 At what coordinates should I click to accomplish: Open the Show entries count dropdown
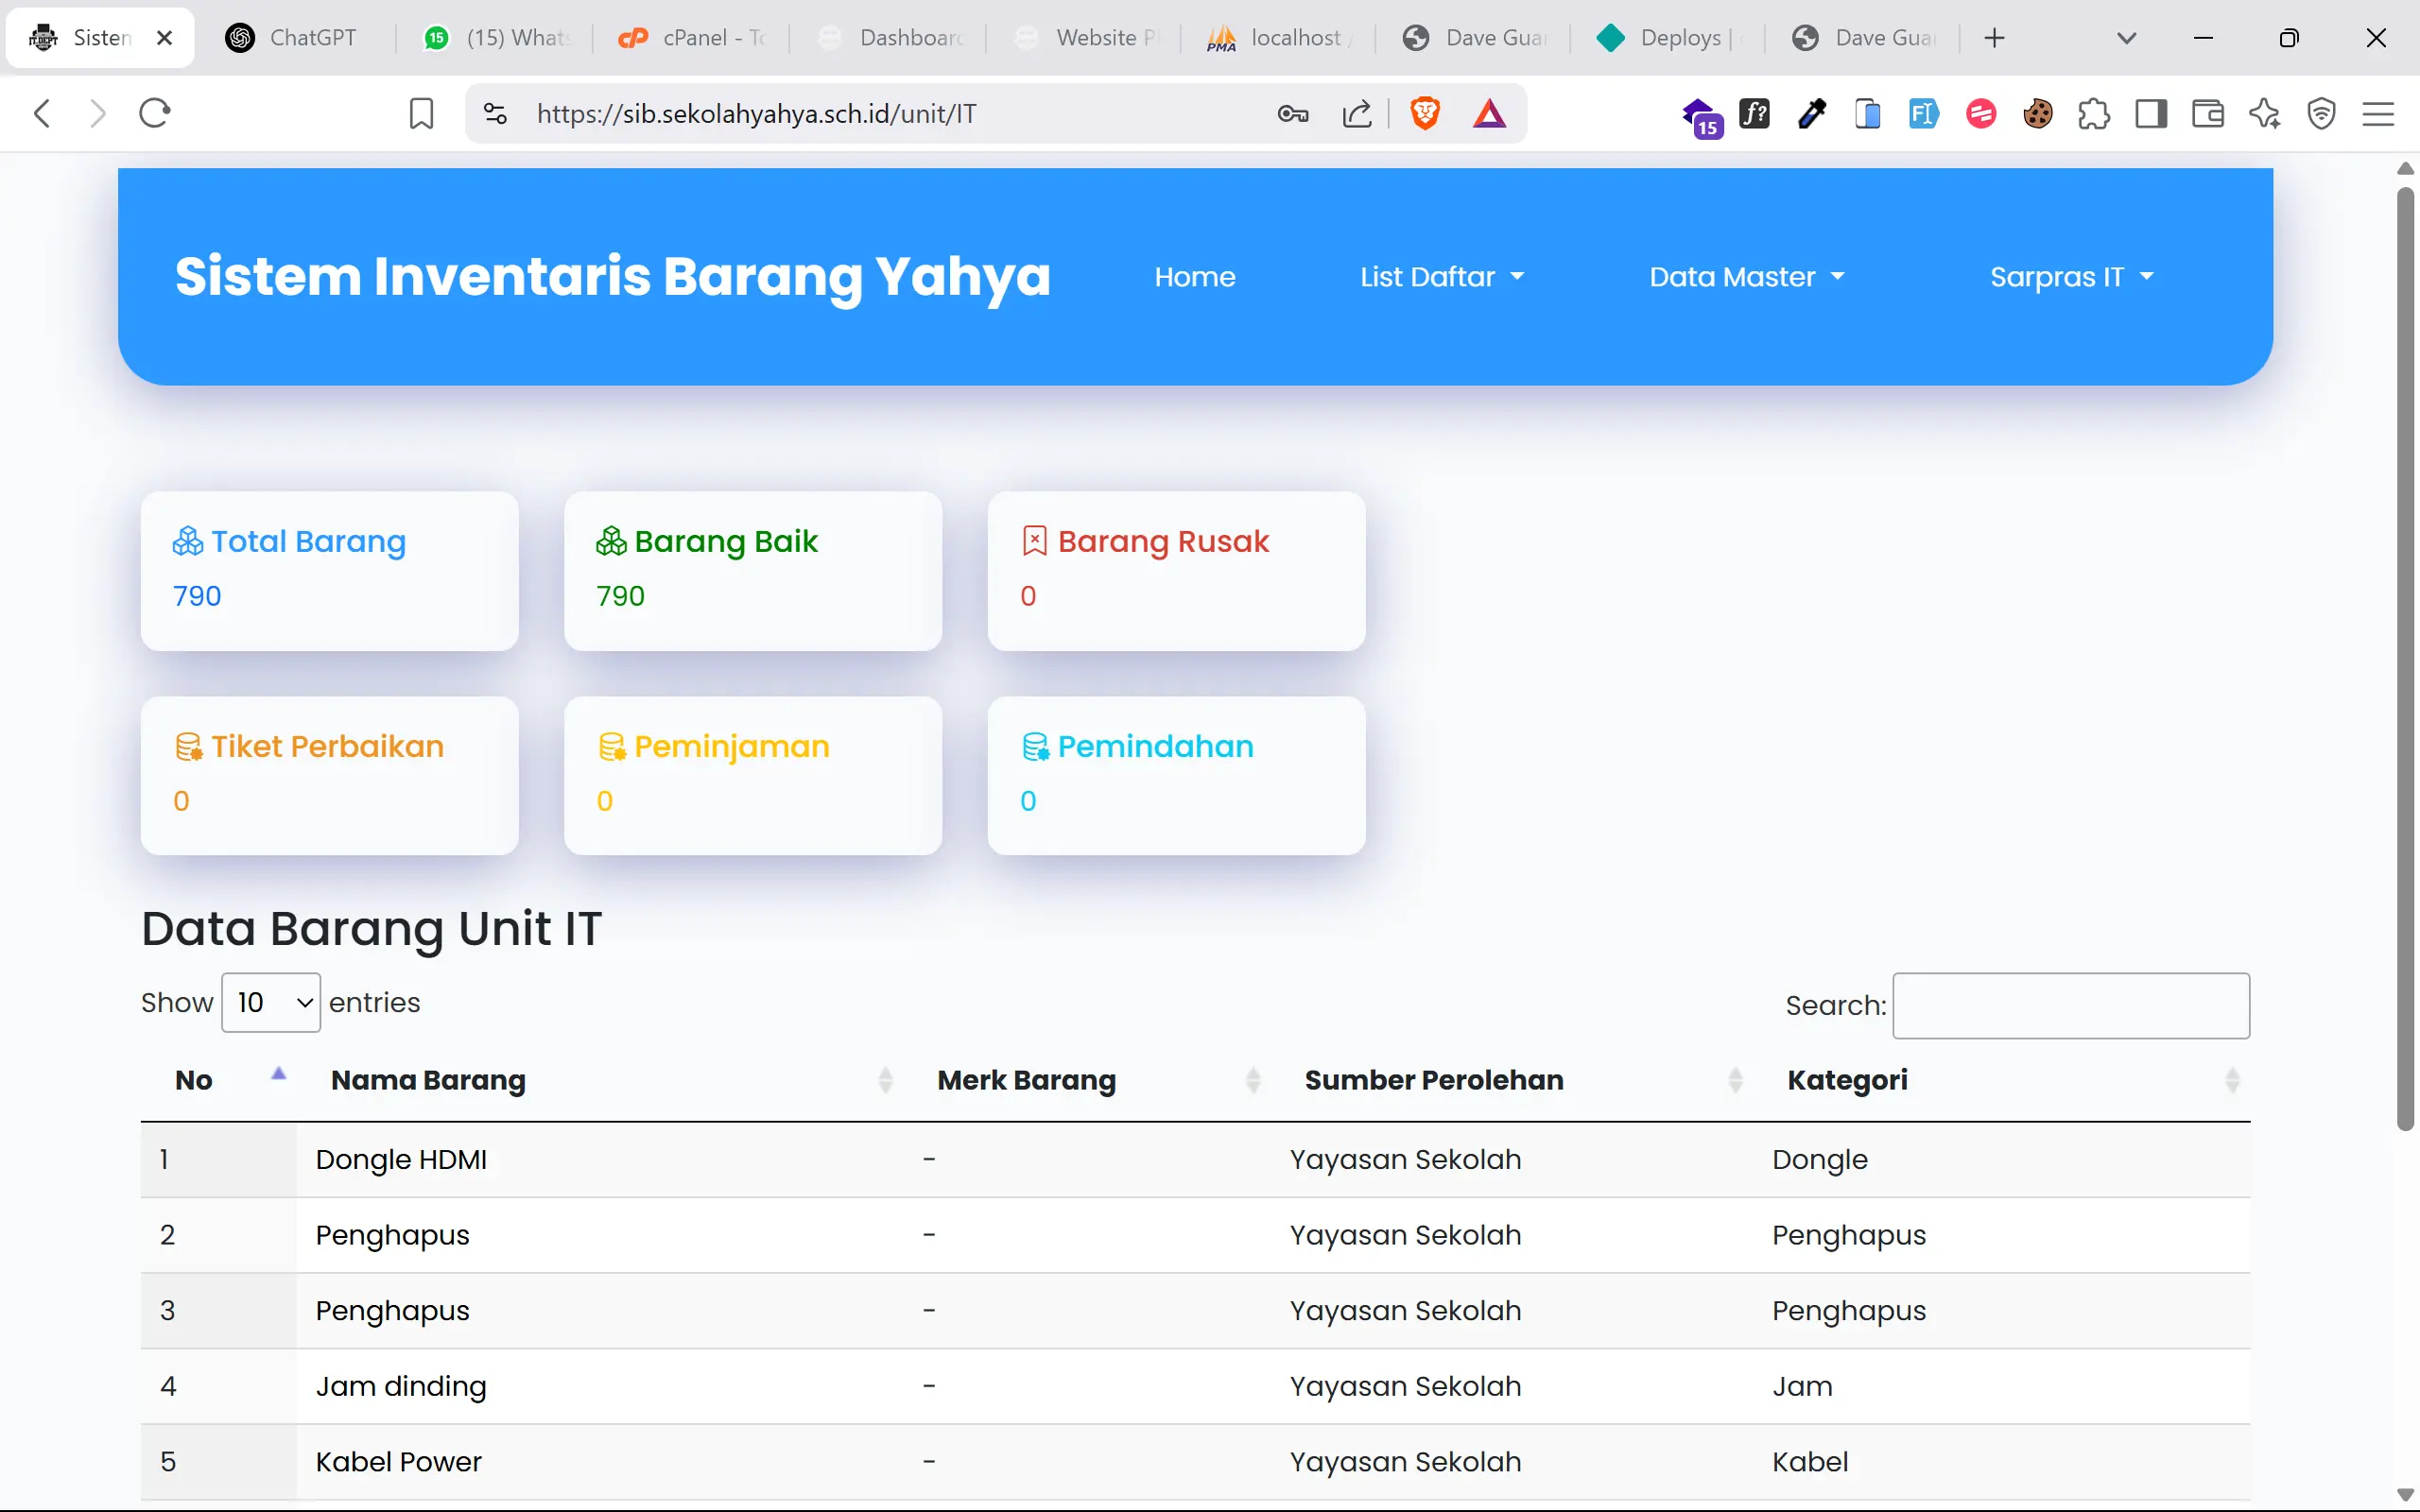(x=271, y=1003)
